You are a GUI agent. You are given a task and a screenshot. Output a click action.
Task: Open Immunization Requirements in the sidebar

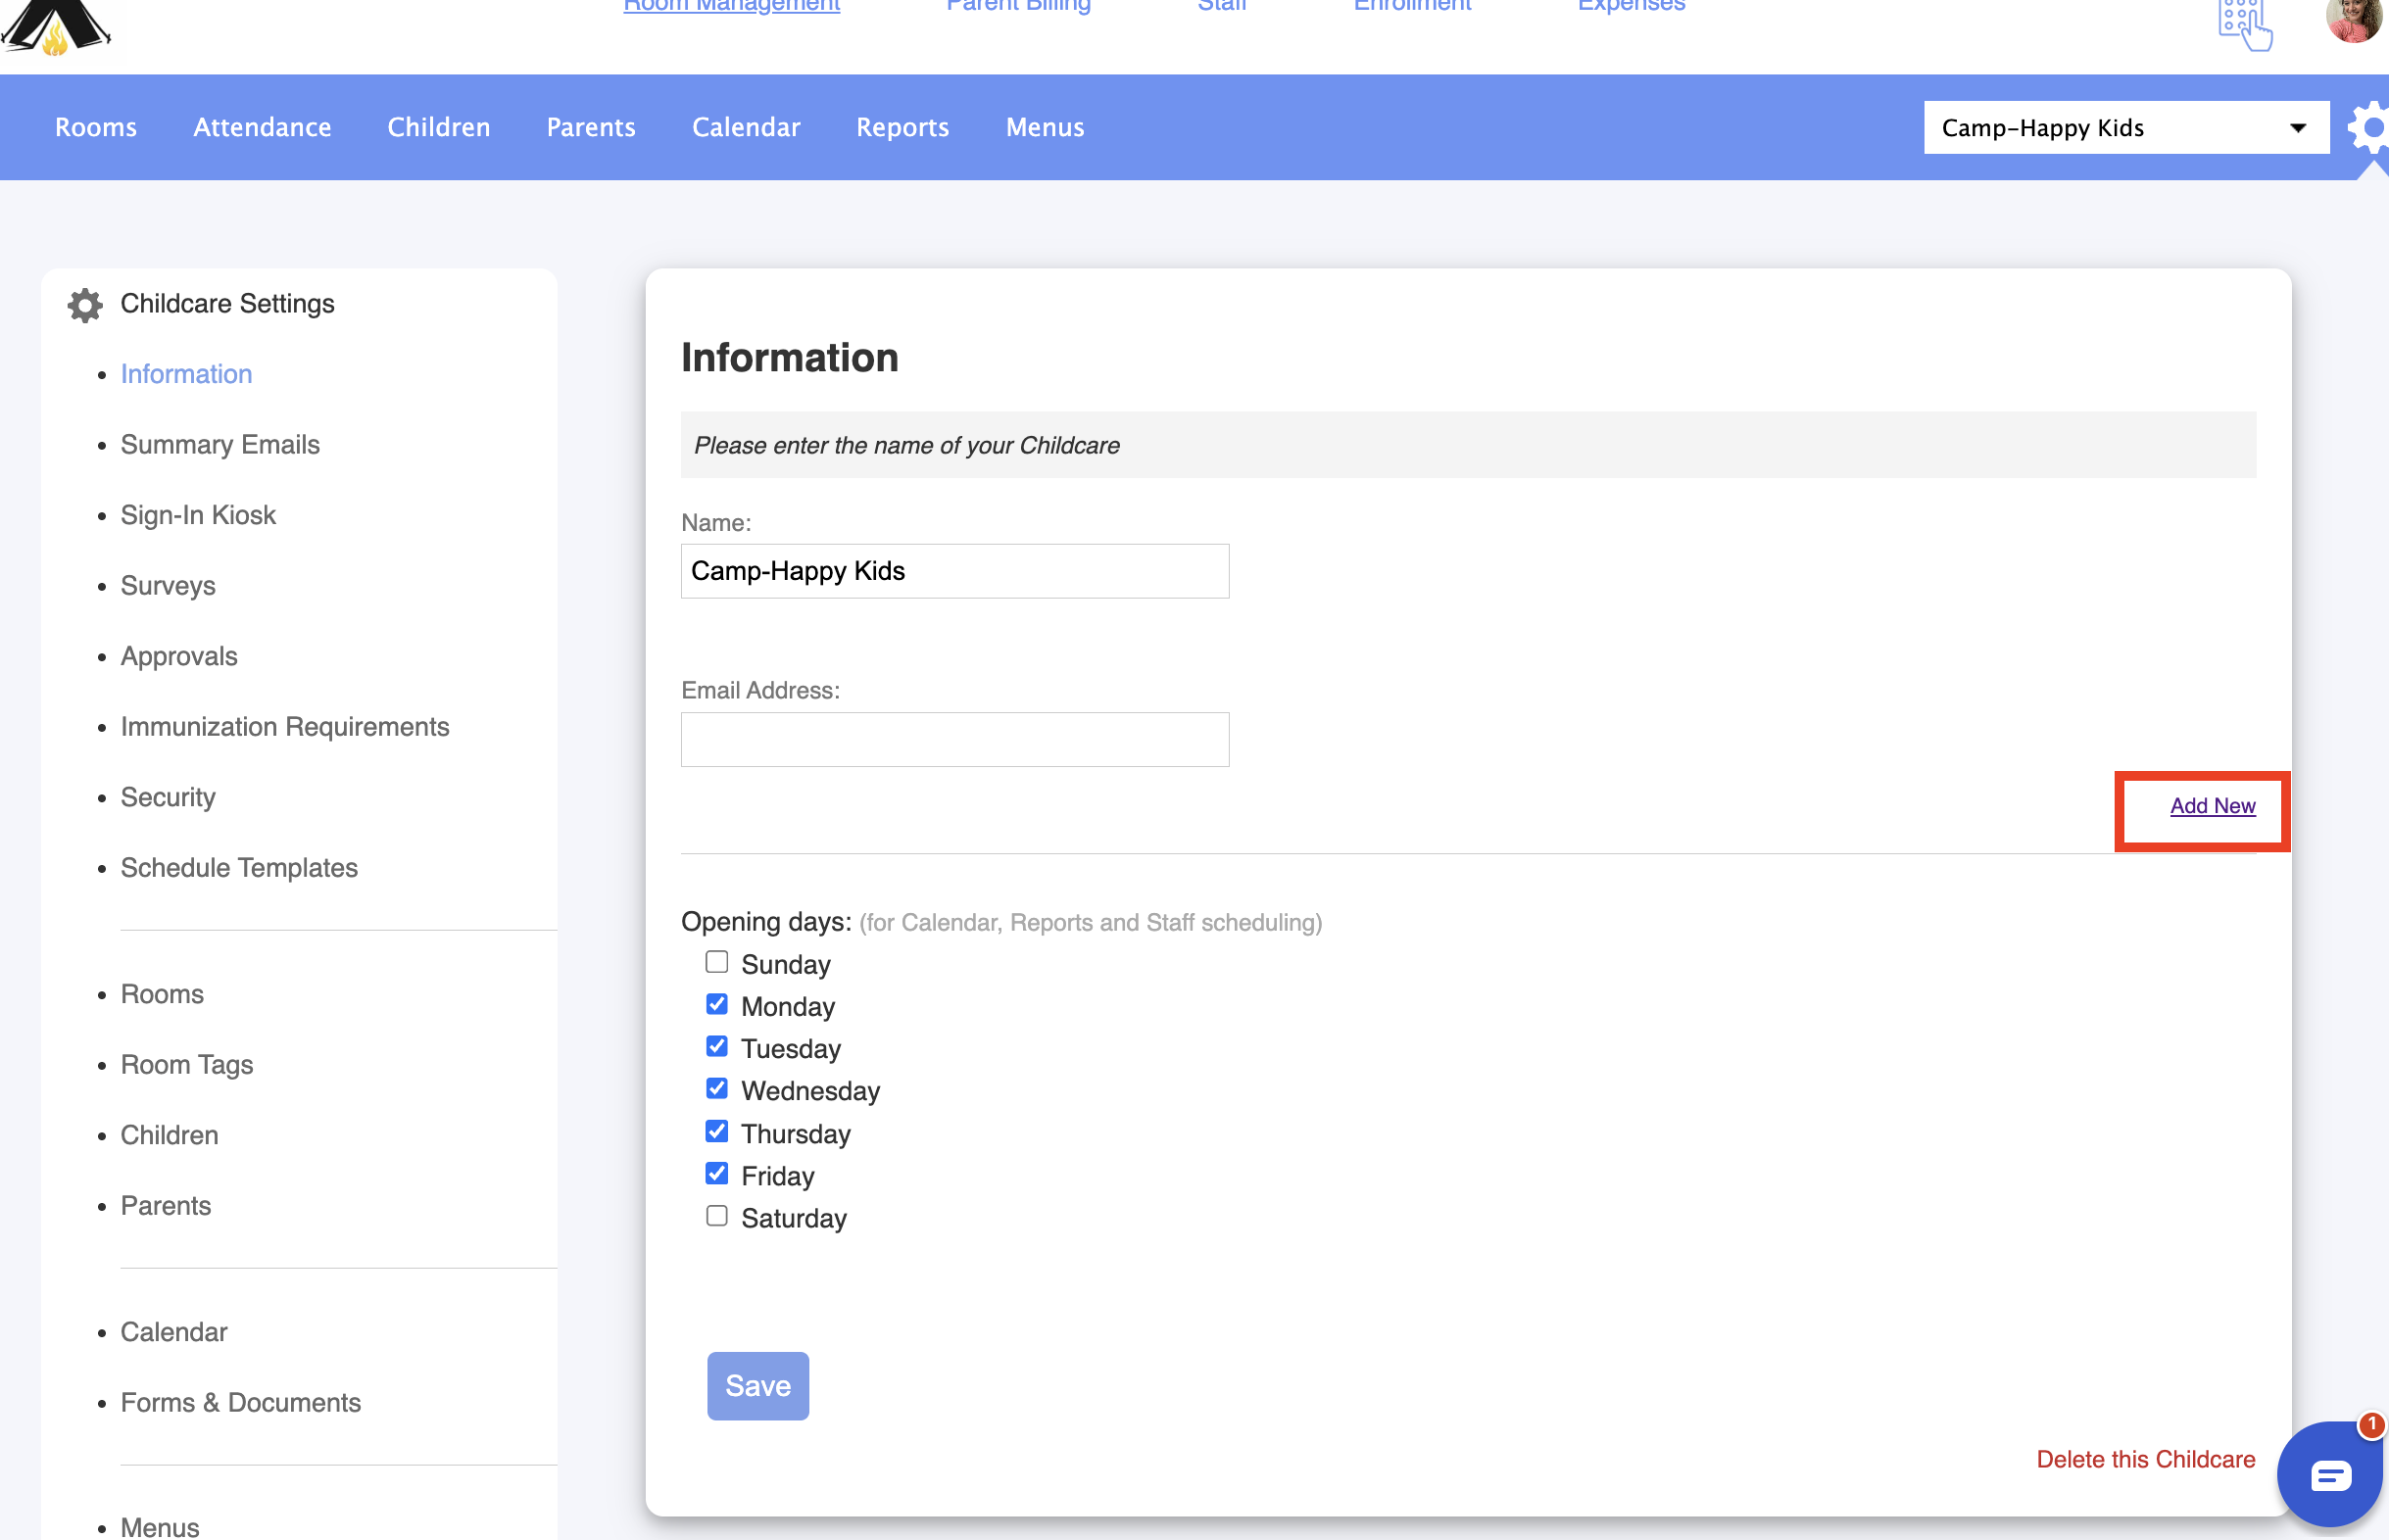pyautogui.click(x=285, y=727)
